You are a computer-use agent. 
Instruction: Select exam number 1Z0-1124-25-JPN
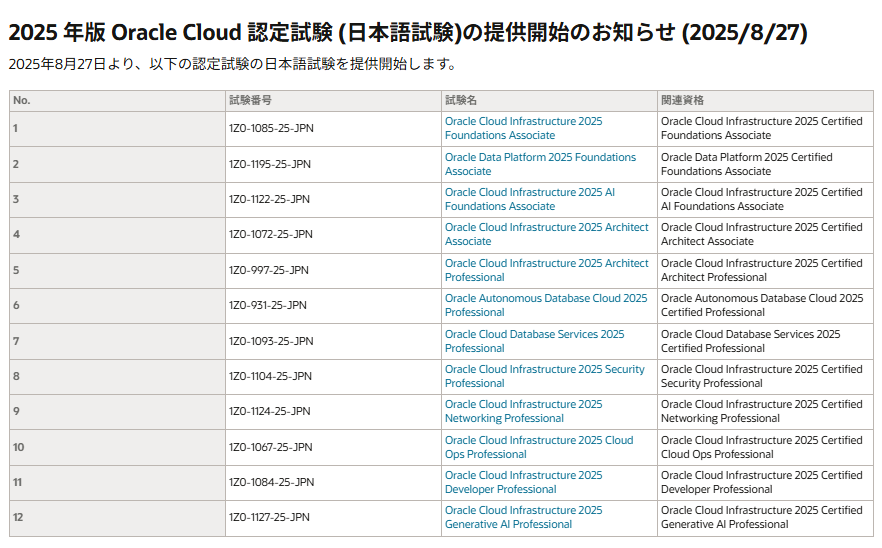pyautogui.click(x=269, y=411)
